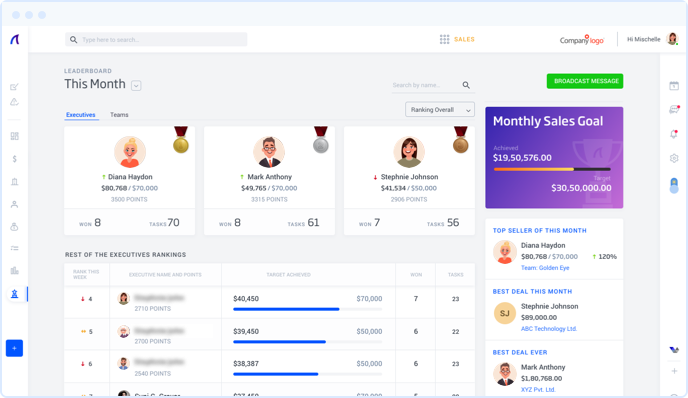Open the Ranking Overall dropdown
Image resolution: width=688 pixels, height=398 pixels.
click(x=440, y=110)
